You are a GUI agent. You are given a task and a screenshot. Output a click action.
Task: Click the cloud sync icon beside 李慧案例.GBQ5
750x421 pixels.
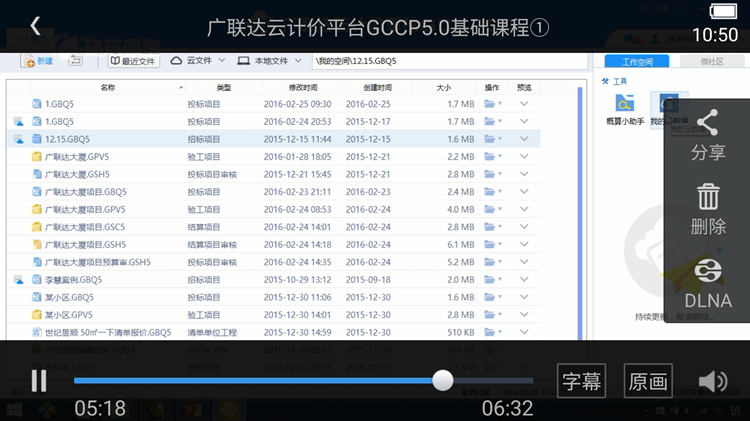coord(19,280)
